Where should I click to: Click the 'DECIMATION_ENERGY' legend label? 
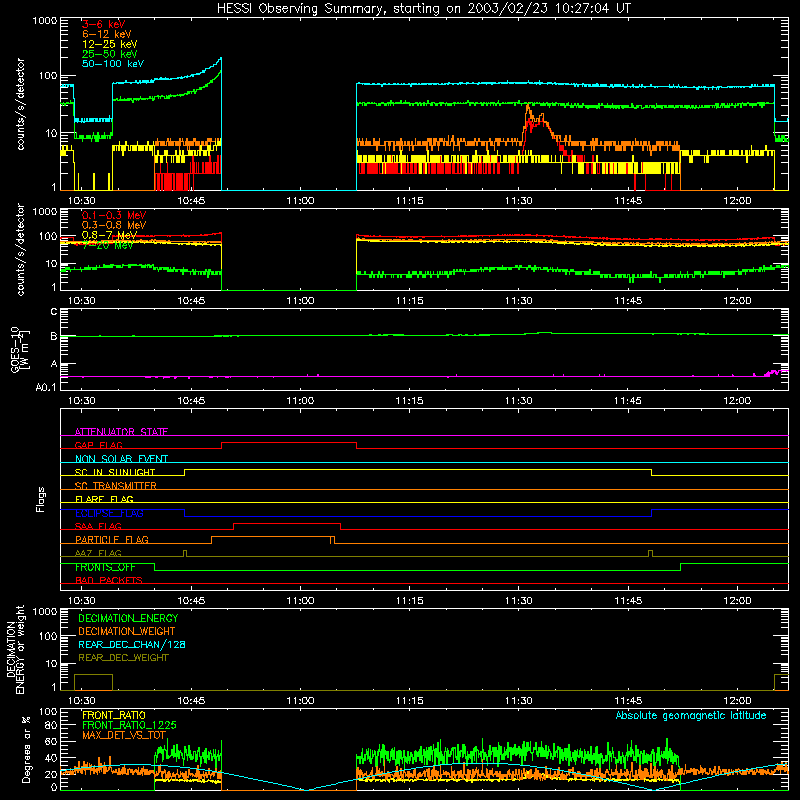pyautogui.click(x=128, y=618)
